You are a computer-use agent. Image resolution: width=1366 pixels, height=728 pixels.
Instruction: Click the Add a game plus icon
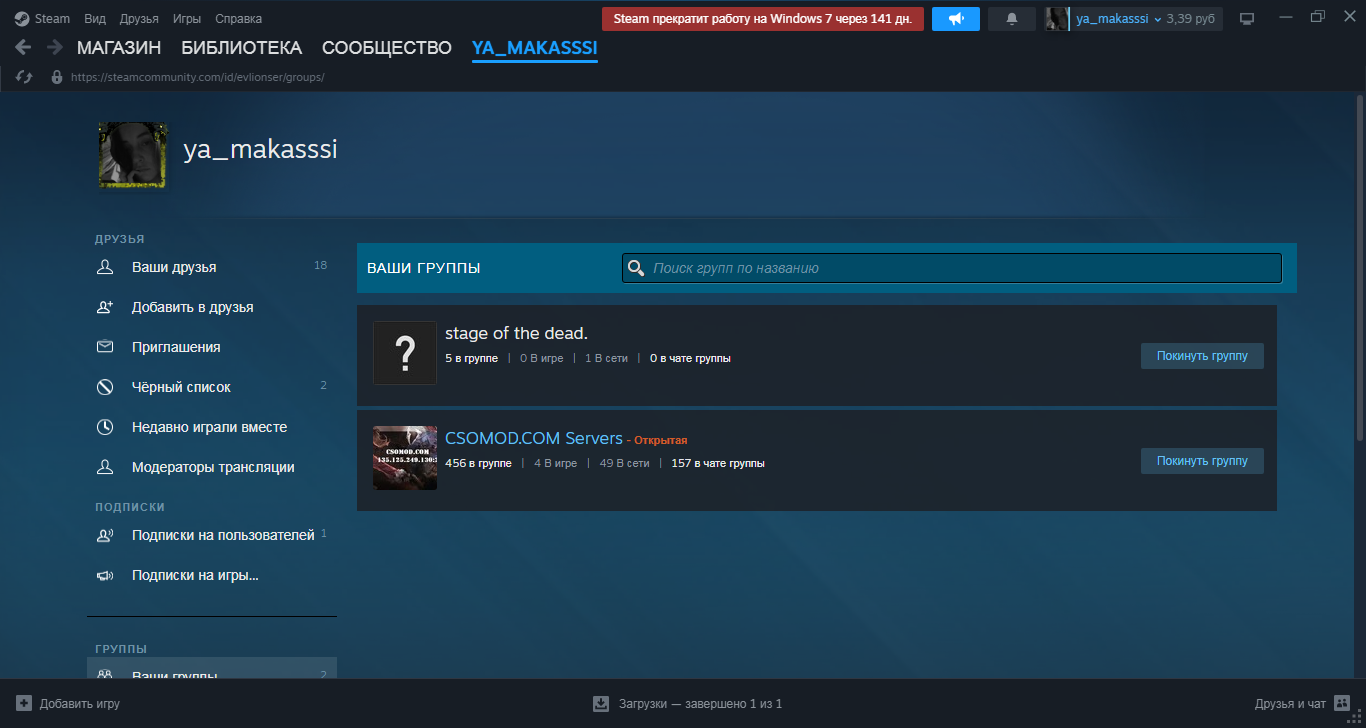(x=24, y=703)
